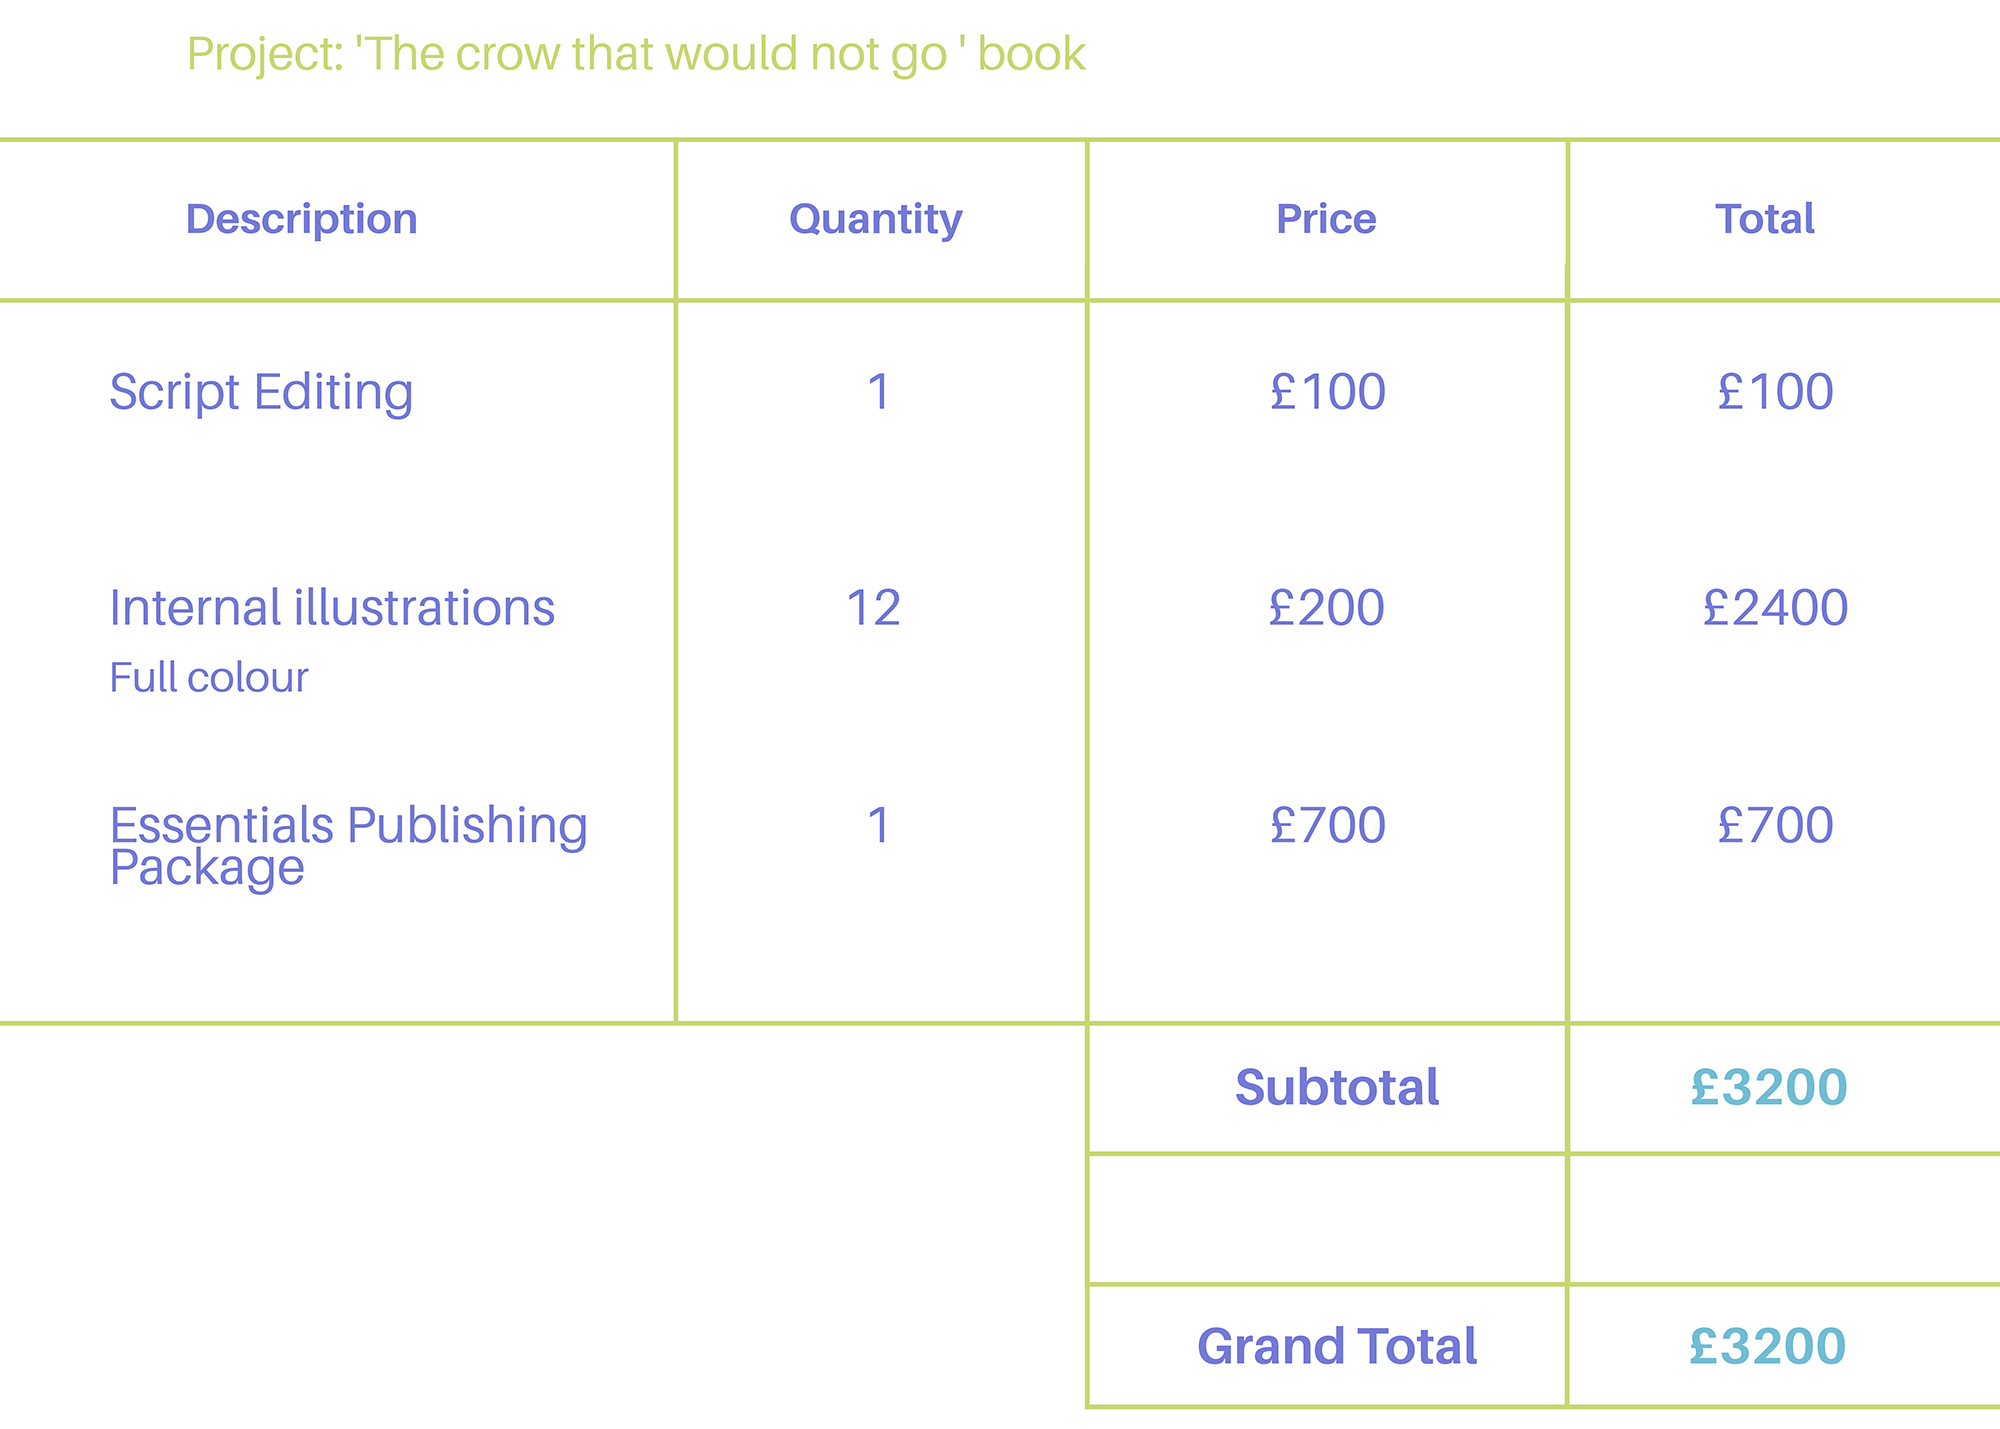Click the £200 price value
This screenshot has width=2000, height=1429.
tap(1327, 608)
